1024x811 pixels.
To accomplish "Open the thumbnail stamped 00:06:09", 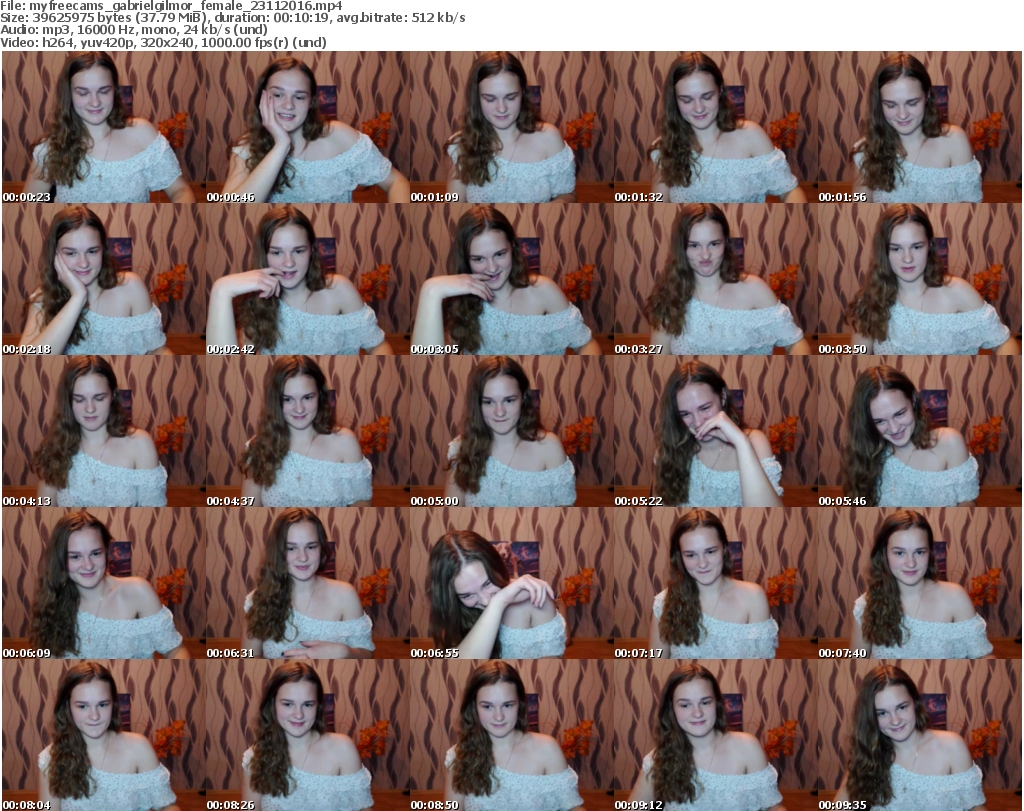I will pyautogui.click(x=104, y=584).
